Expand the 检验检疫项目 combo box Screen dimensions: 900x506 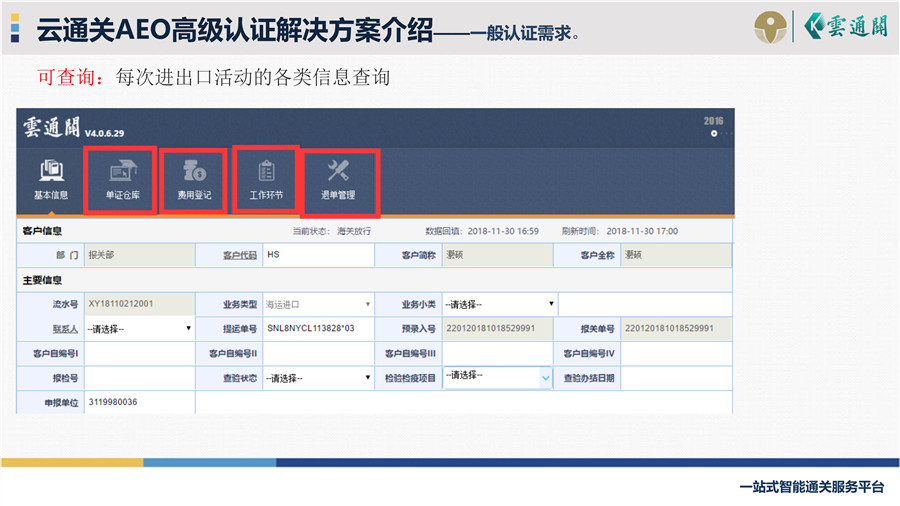498,377
